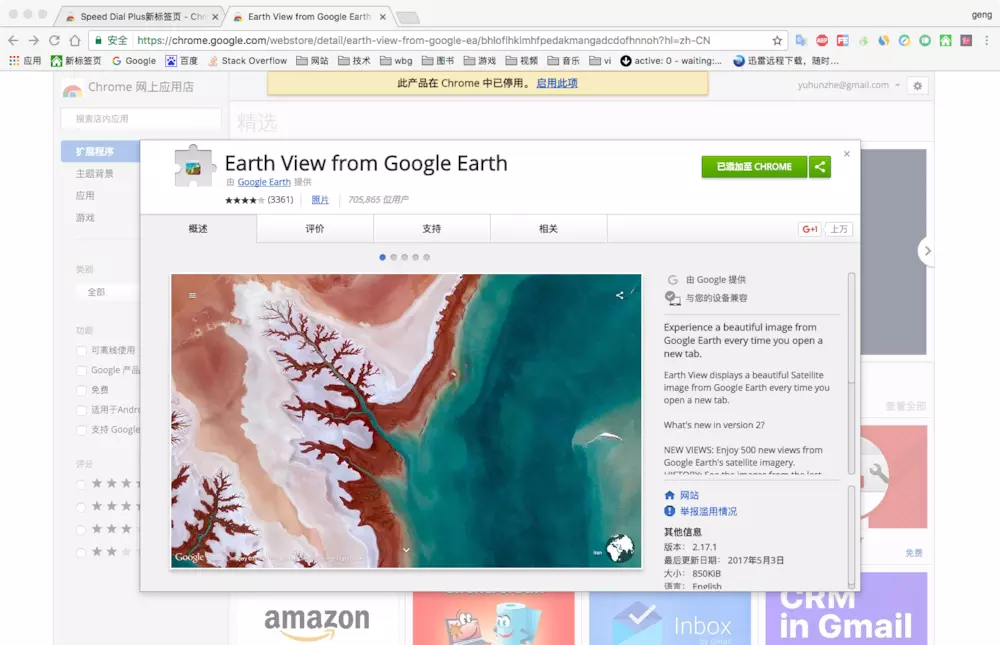The width and height of the screenshot is (1000, 645).
Task: Click the 搜索店内应用 search field
Action: [x=141, y=119]
